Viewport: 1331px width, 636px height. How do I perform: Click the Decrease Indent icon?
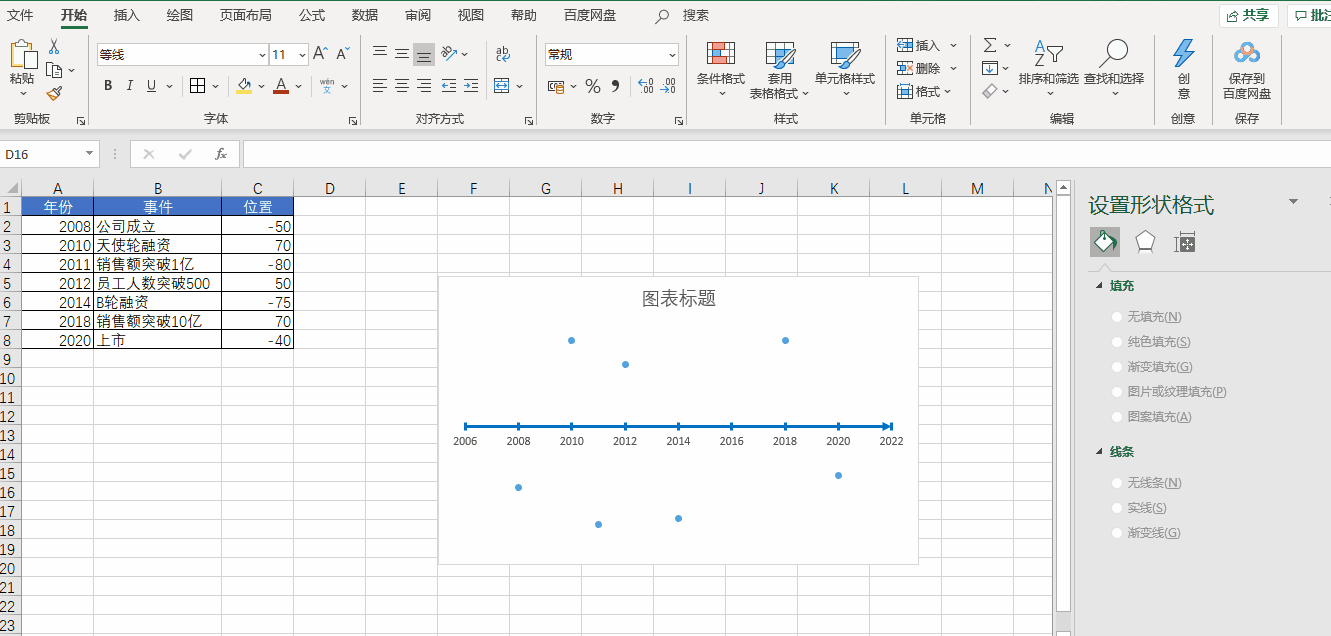click(449, 86)
